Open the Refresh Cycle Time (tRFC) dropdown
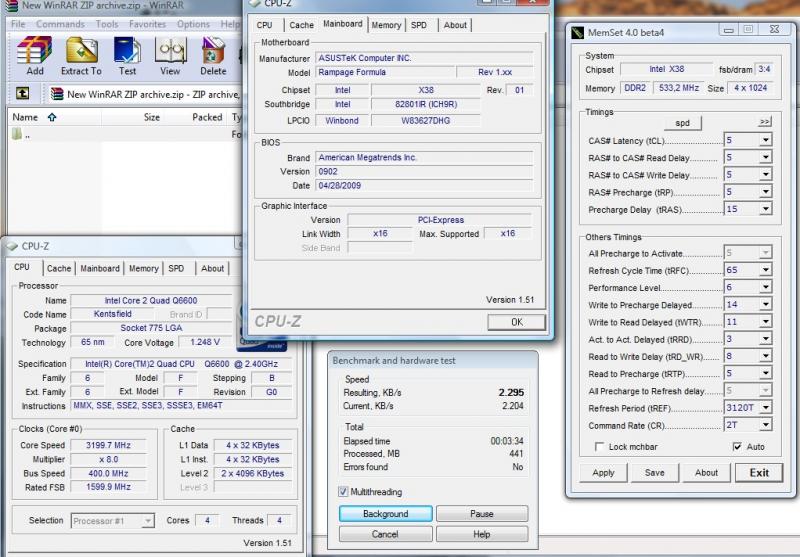The height and width of the screenshot is (557, 800). tap(765, 270)
